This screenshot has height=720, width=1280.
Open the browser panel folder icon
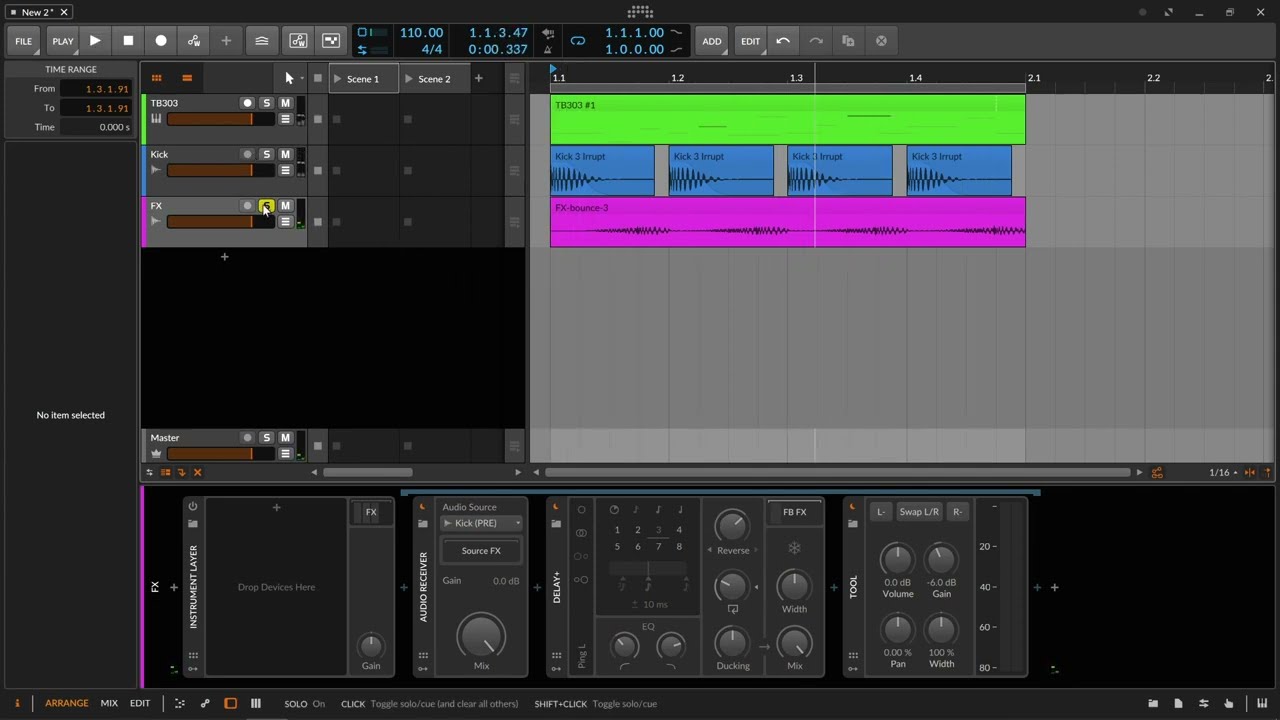pyautogui.click(x=1153, y=703)
